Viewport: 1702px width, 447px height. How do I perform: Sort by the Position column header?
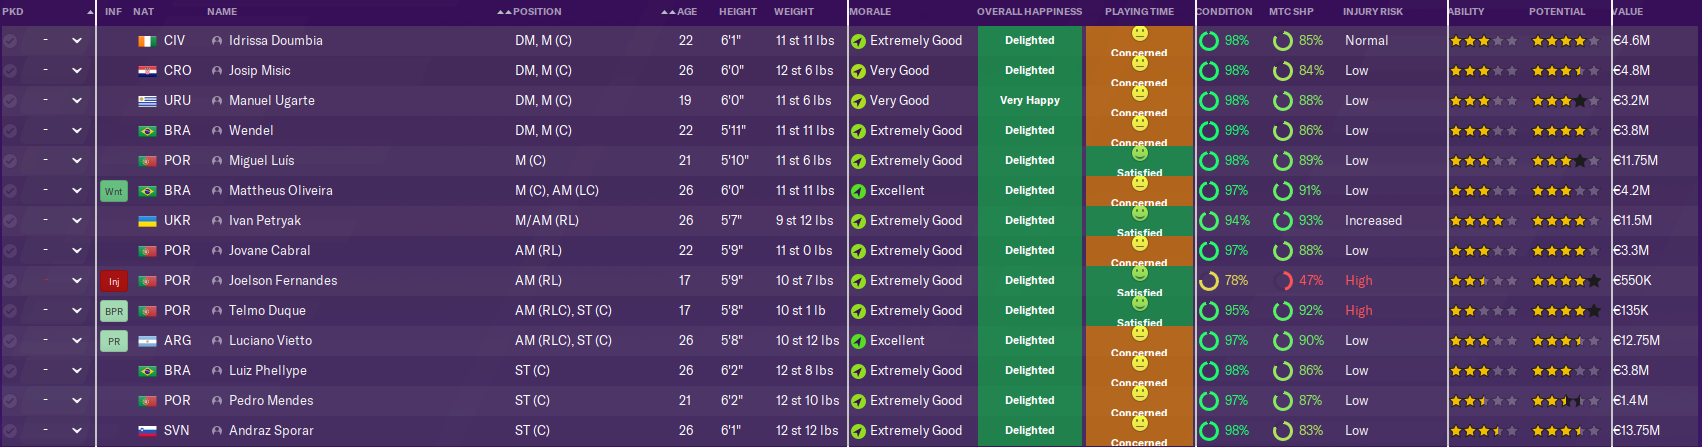(537, 12)
